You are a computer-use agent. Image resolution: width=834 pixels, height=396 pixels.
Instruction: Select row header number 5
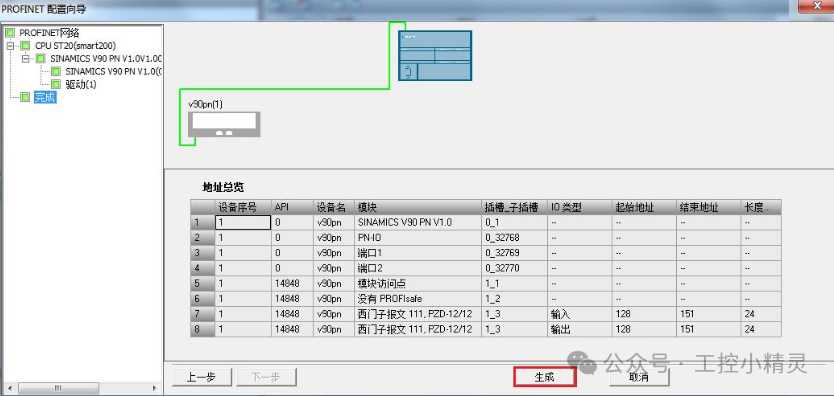tap(203, 283)
